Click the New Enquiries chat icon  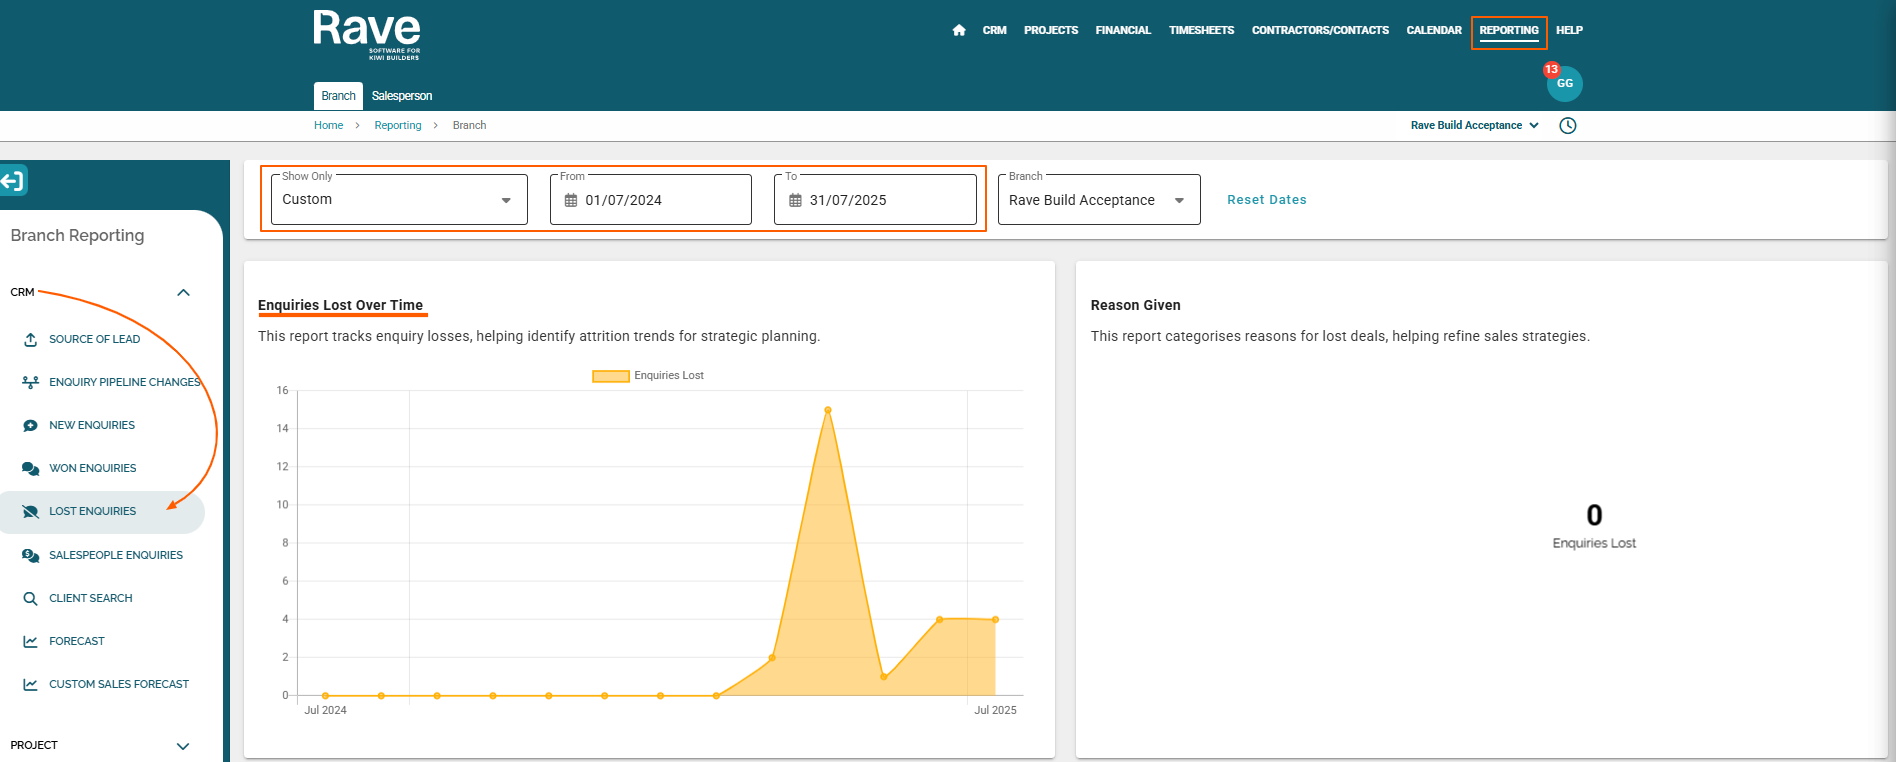pos(31,426)
